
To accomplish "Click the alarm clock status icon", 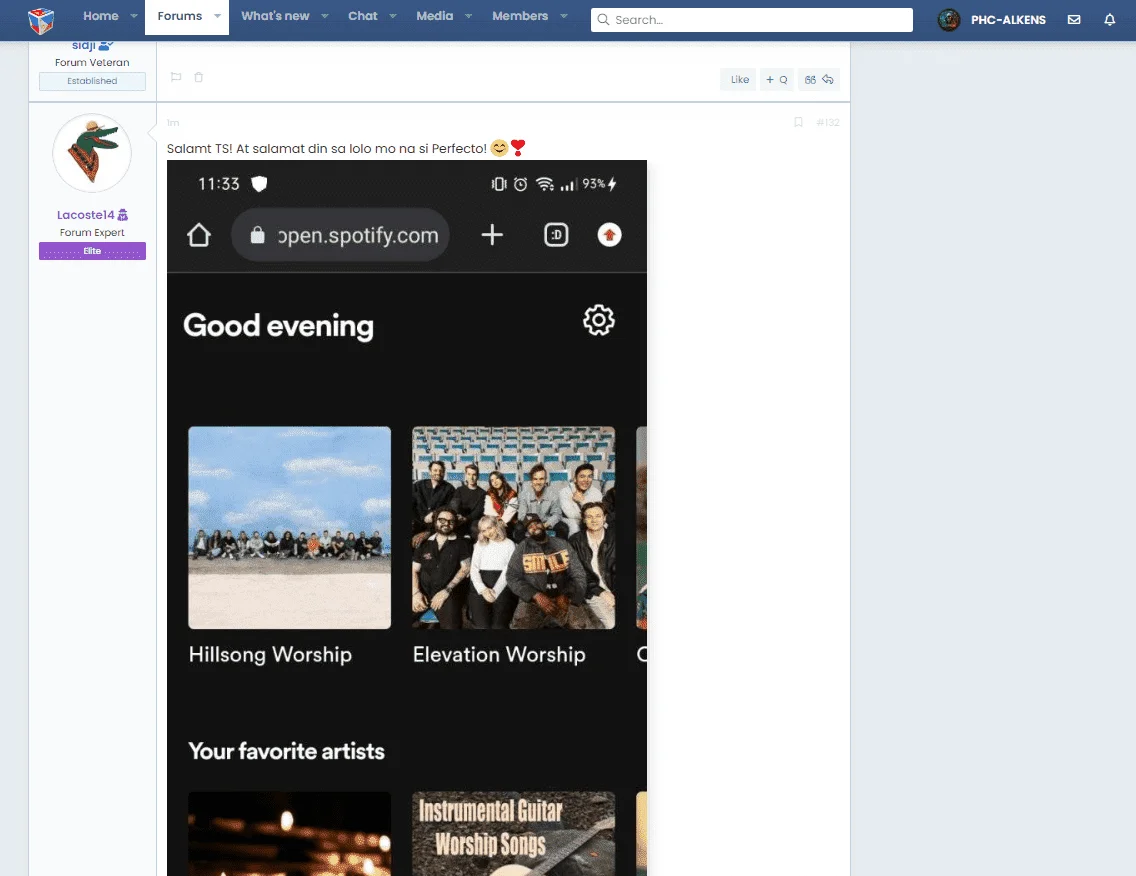I will click(x=520, y=184).
